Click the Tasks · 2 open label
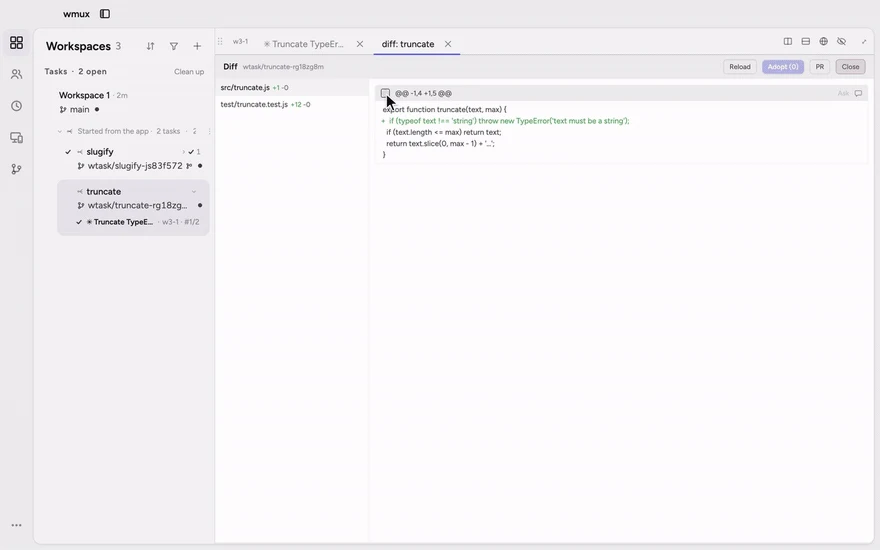This screenshot has width=880, height=550. click(x=76, y=71)
